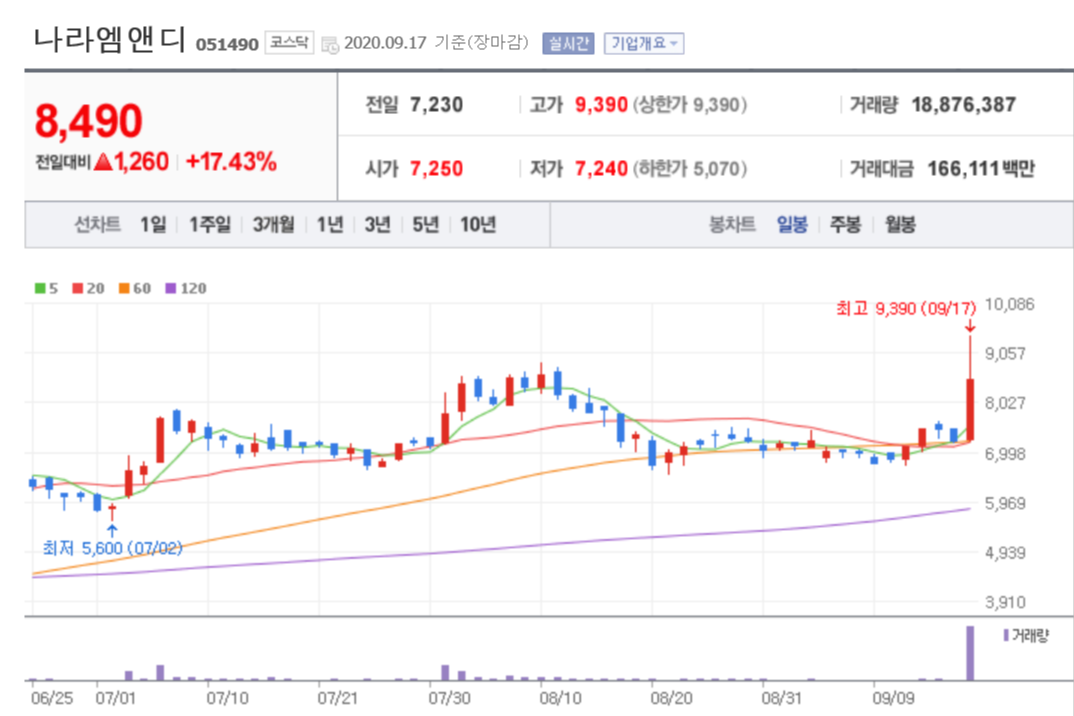Click the green 5-day average legend swatch
1074x716 pixels.
[40, 288]
